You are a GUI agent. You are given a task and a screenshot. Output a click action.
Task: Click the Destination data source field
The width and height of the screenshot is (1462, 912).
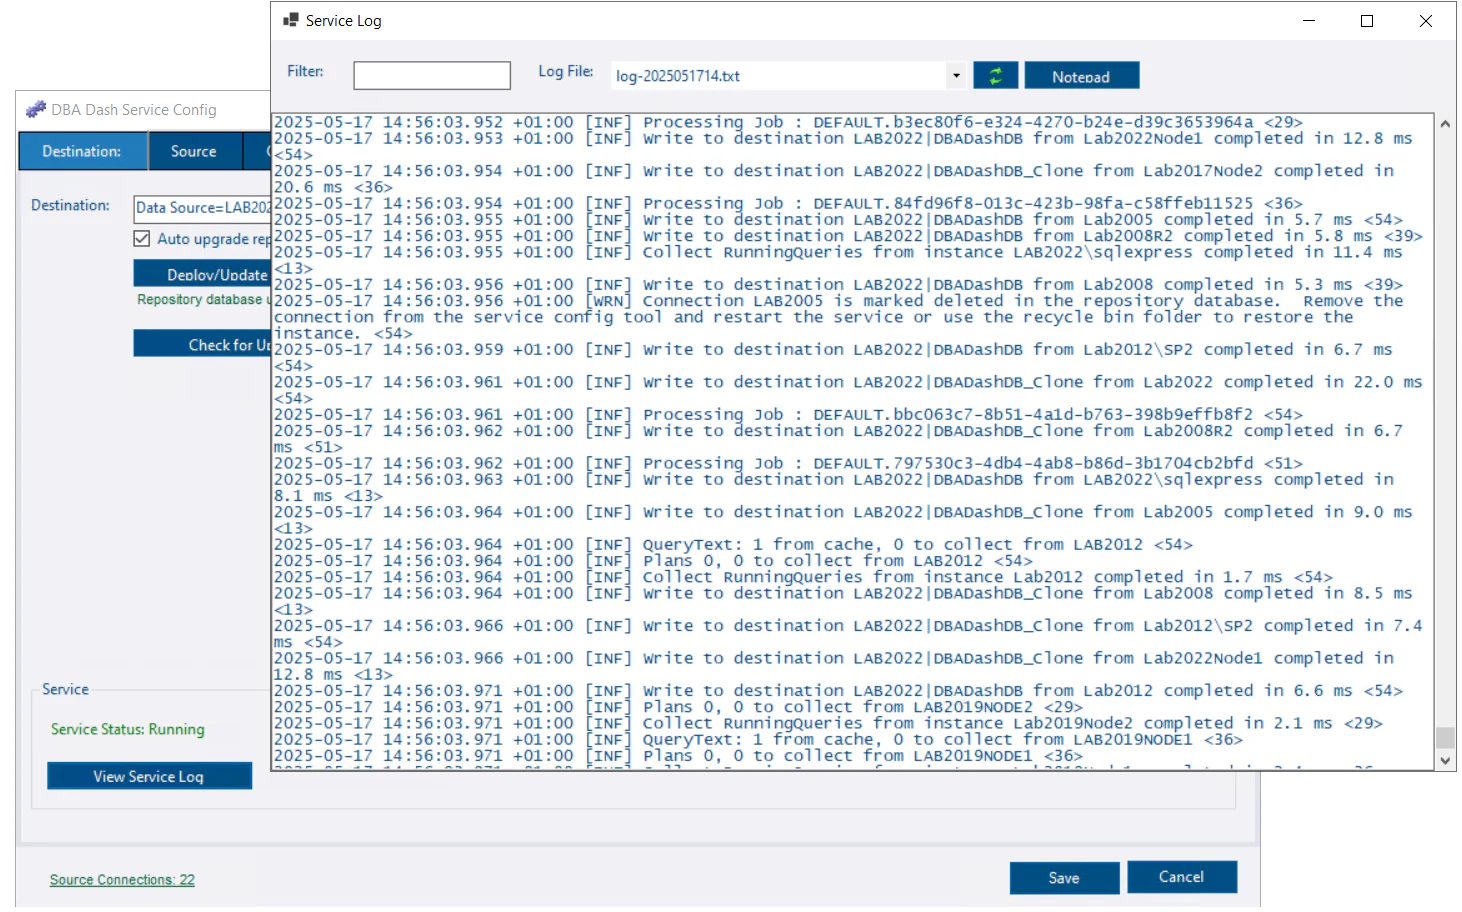[x=200, y=208]
